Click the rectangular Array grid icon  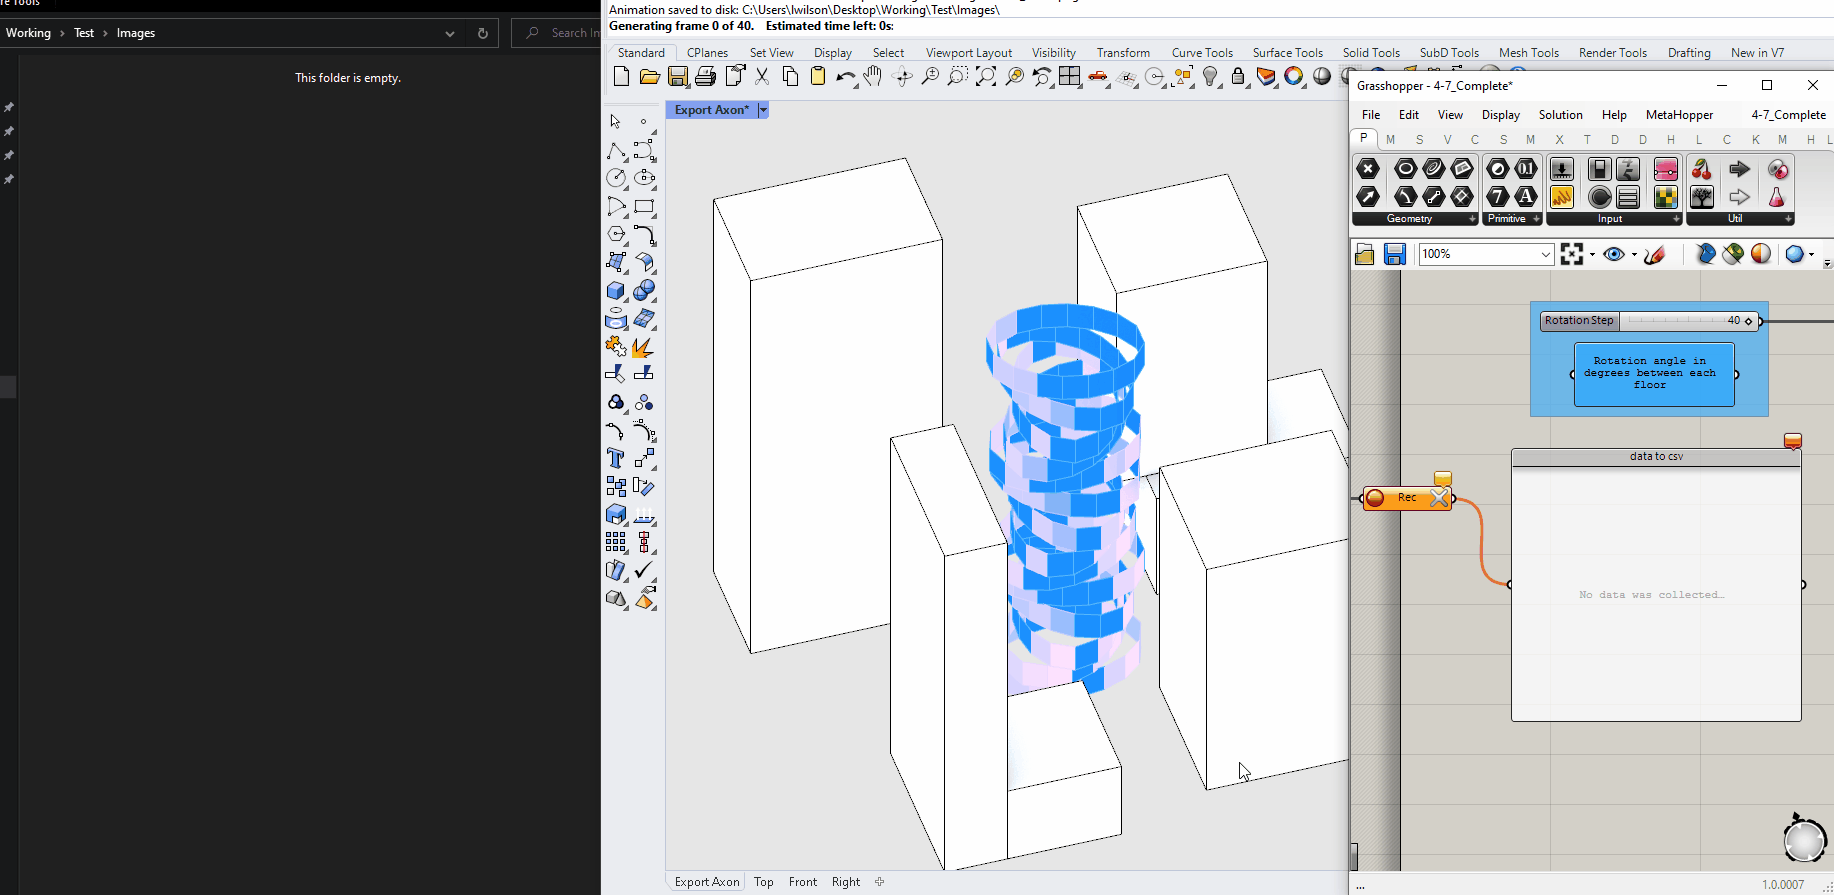pos(616,543)
